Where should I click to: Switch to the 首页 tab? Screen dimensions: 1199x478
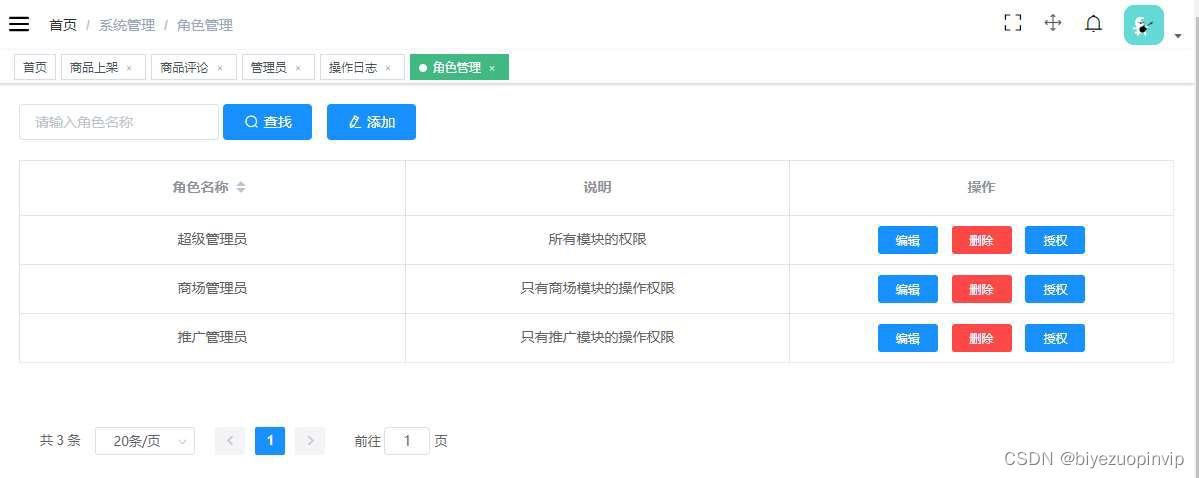pos(35,67)
